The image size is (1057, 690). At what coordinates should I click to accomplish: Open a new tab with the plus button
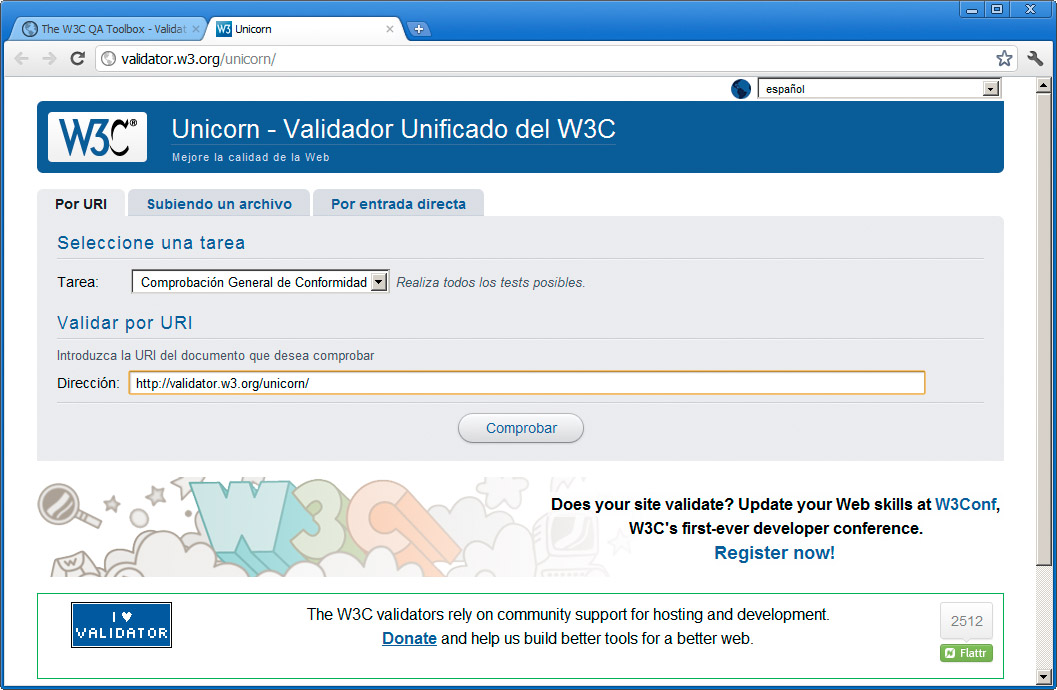point(419,29)
